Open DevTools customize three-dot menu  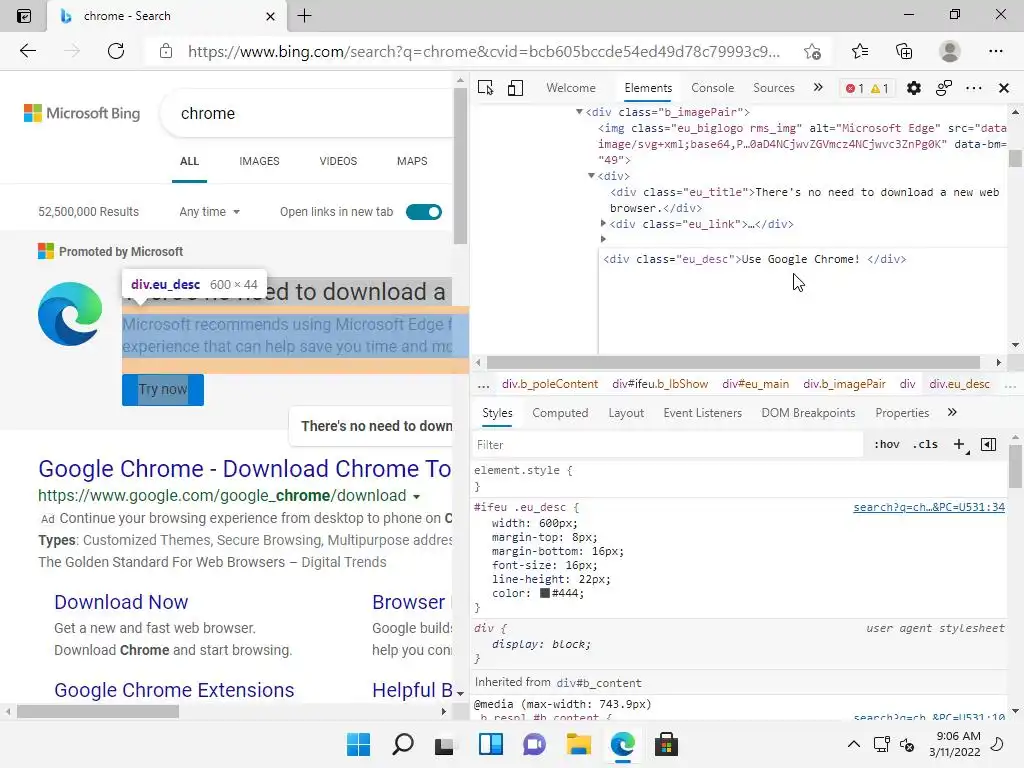(x=974, y=88)
